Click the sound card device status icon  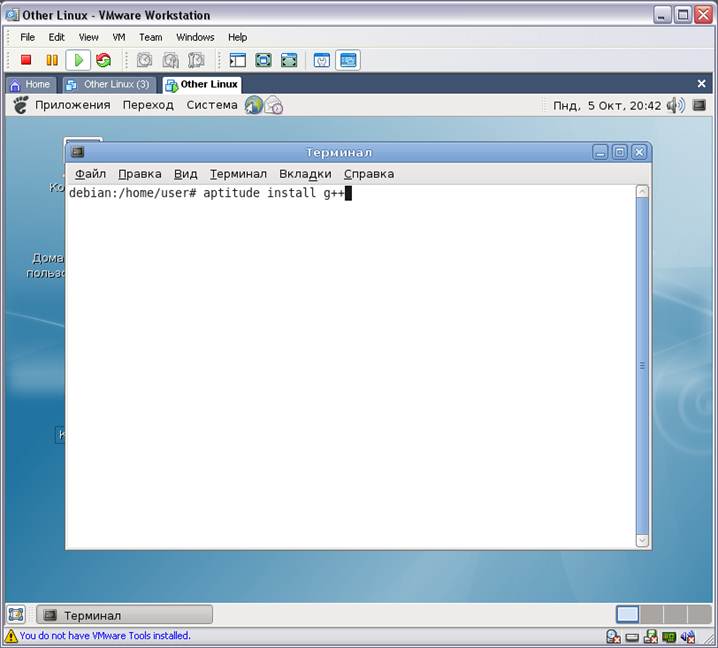[688, 637]
